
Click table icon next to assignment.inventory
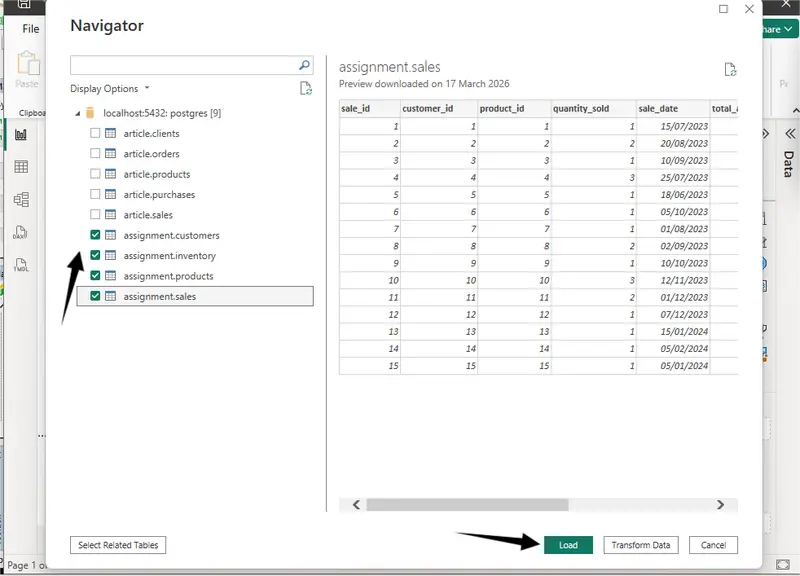tap(110, 256)
